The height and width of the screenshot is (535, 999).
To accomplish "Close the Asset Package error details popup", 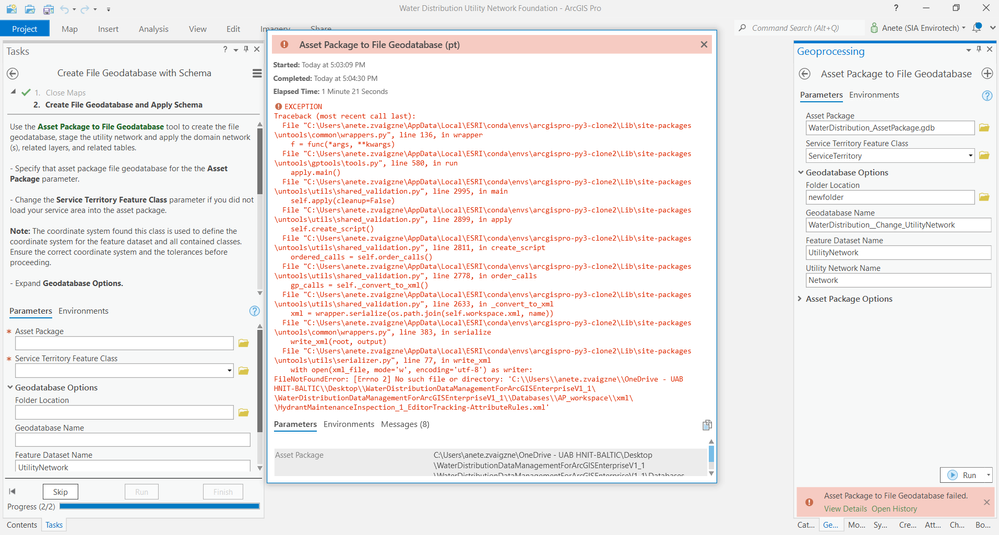I will (x=703, y=45).
